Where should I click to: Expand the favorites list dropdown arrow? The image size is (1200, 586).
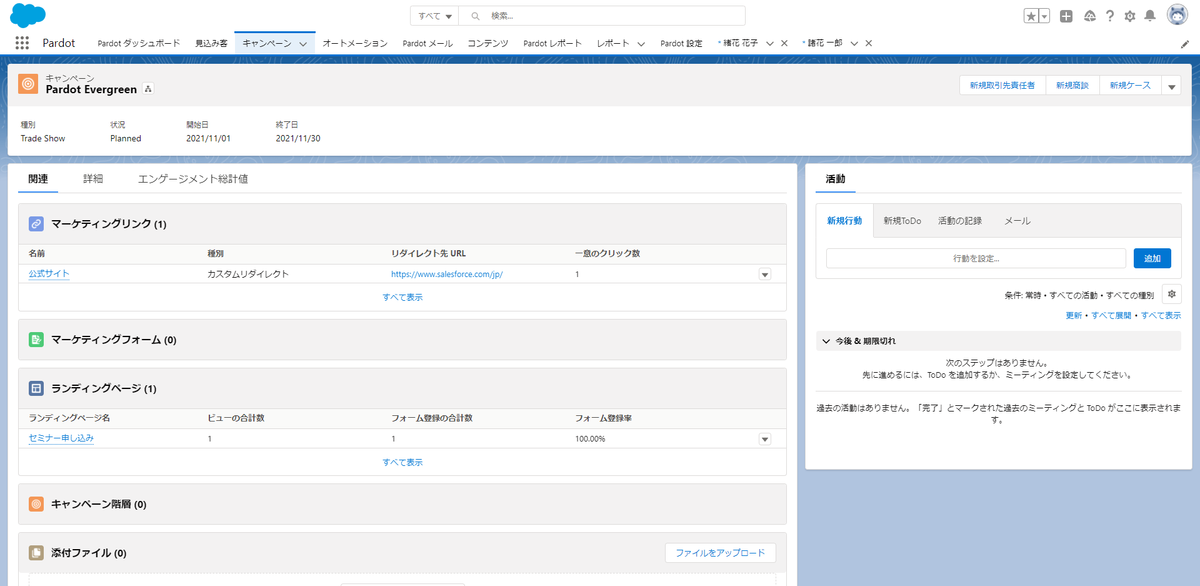coord(1045,16)
